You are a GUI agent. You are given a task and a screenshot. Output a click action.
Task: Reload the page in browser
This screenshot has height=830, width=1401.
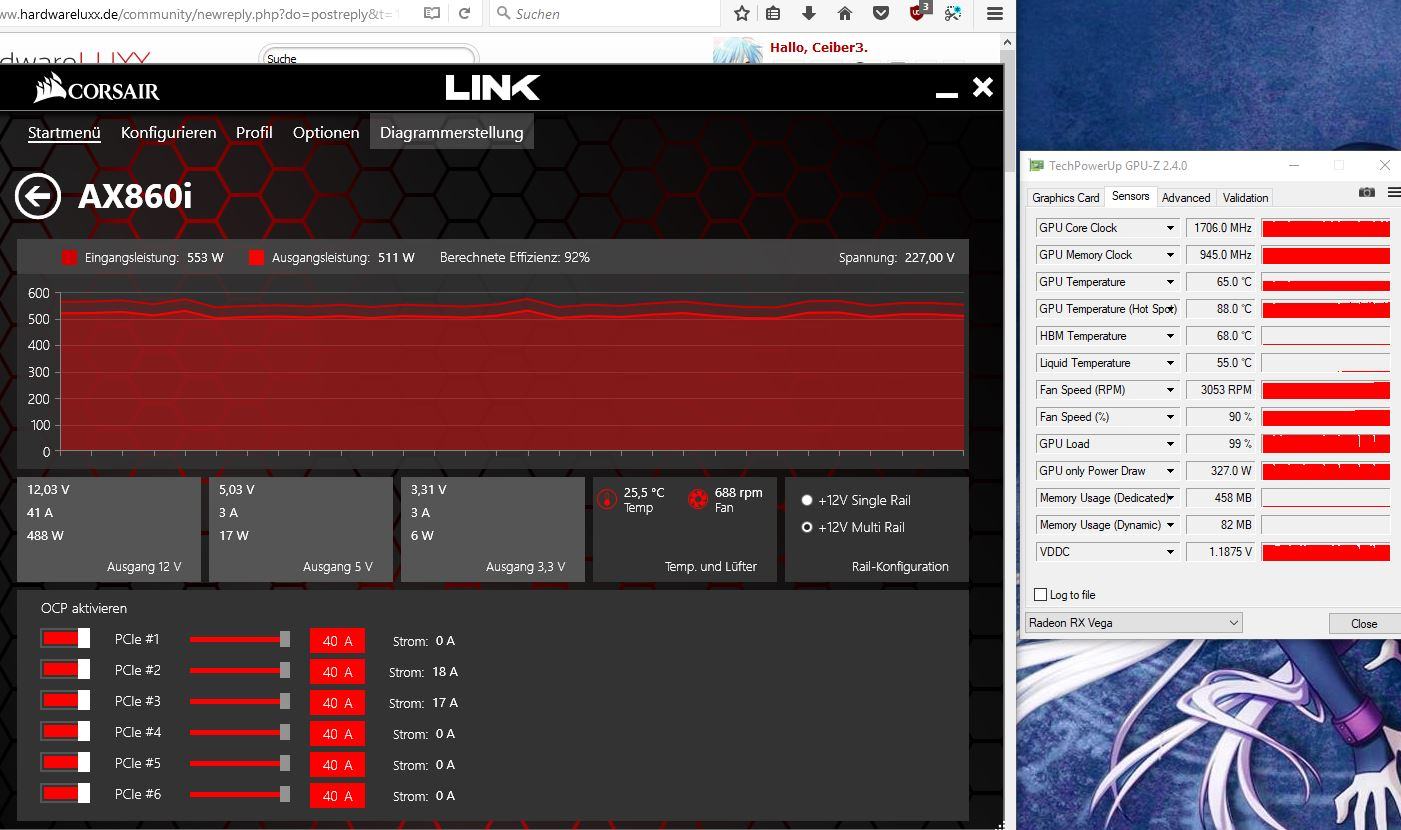coord(464,13)
